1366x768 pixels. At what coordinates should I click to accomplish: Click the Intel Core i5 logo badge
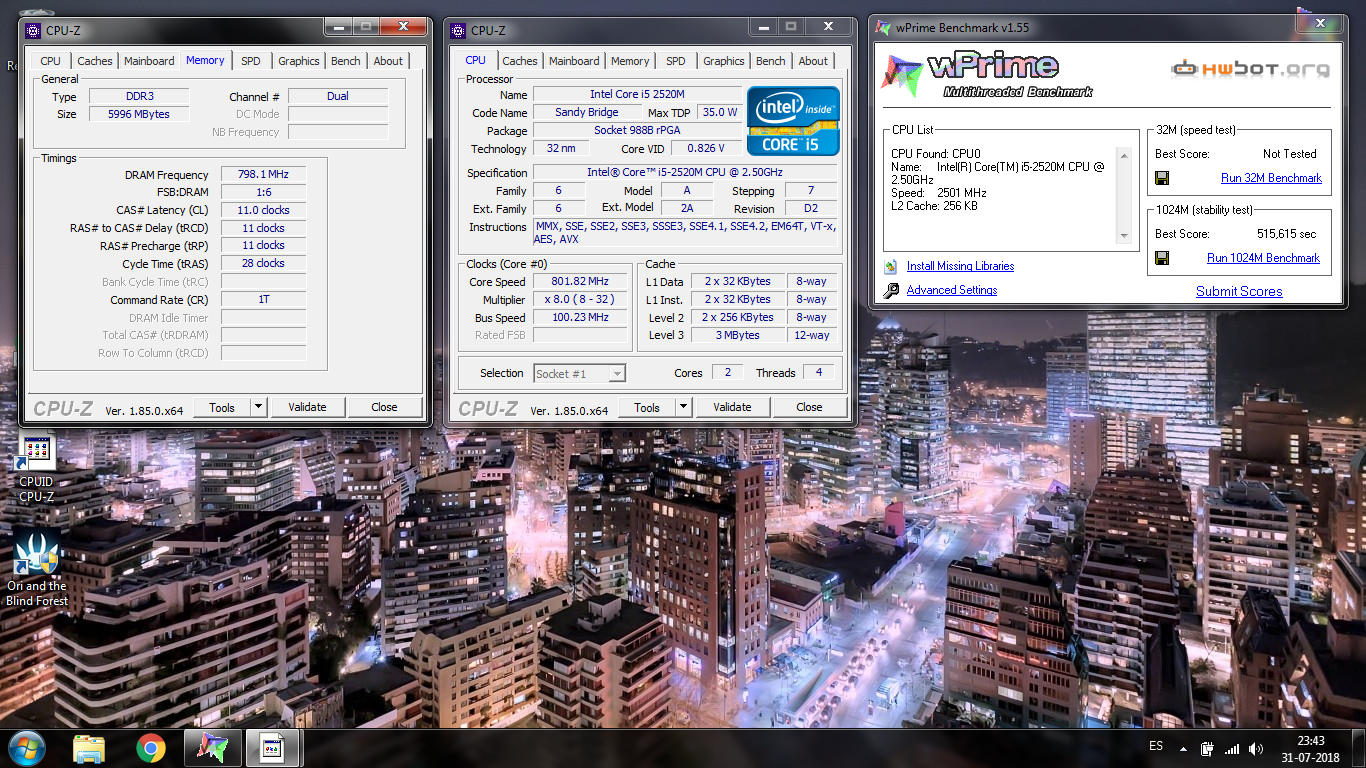(x=793, y=121)
